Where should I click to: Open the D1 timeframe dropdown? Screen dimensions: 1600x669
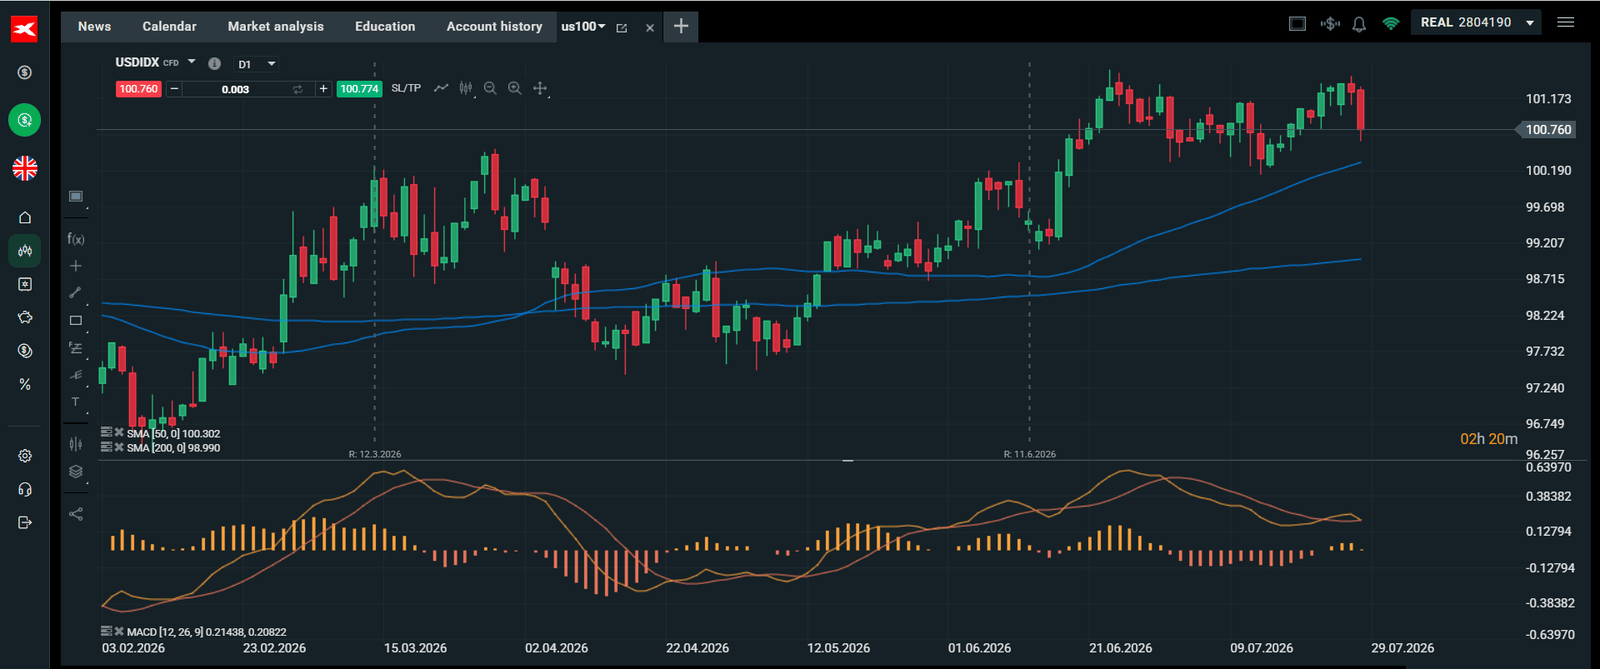pyautogui.click(x=256, y=64)
